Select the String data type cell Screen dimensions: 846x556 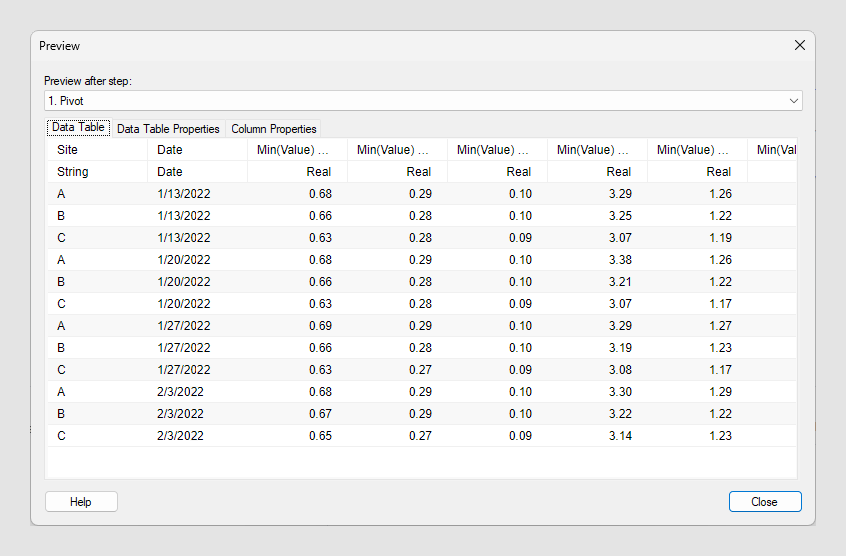[96, 172]
